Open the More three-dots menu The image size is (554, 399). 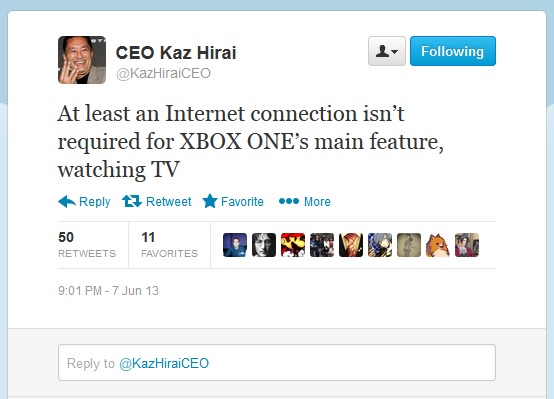click(x=289, y=201)
